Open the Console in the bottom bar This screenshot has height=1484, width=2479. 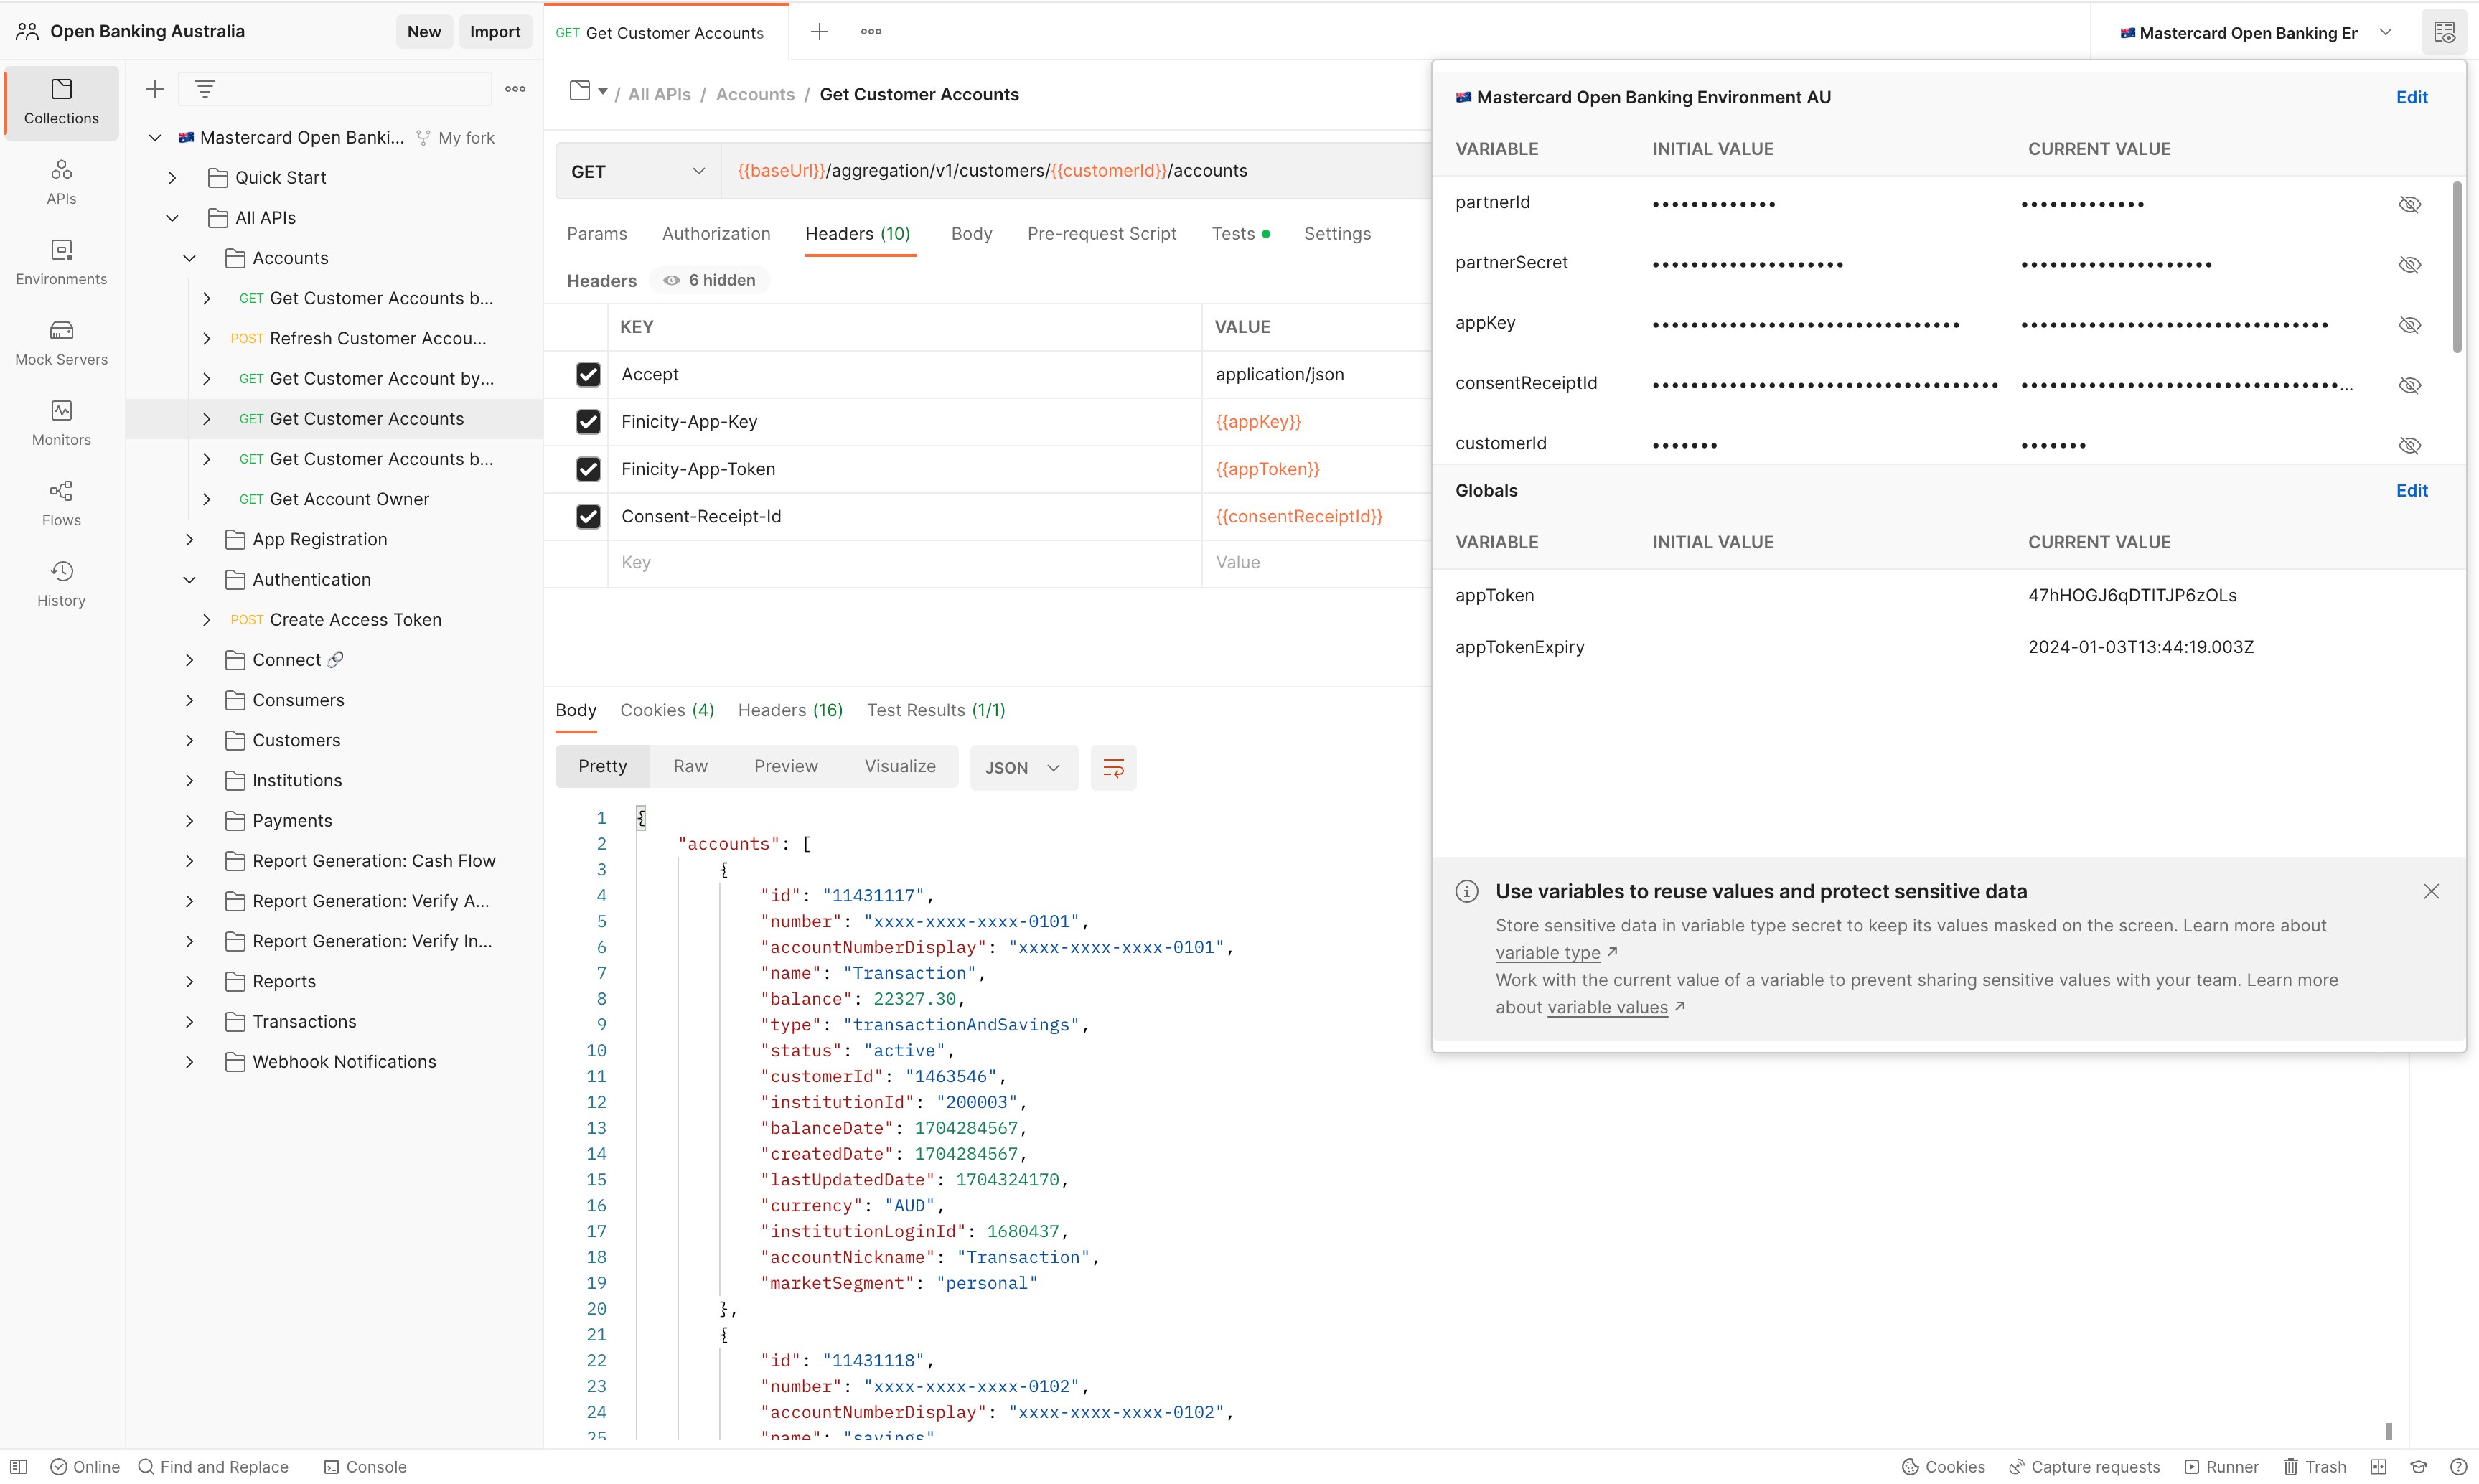365,1466
